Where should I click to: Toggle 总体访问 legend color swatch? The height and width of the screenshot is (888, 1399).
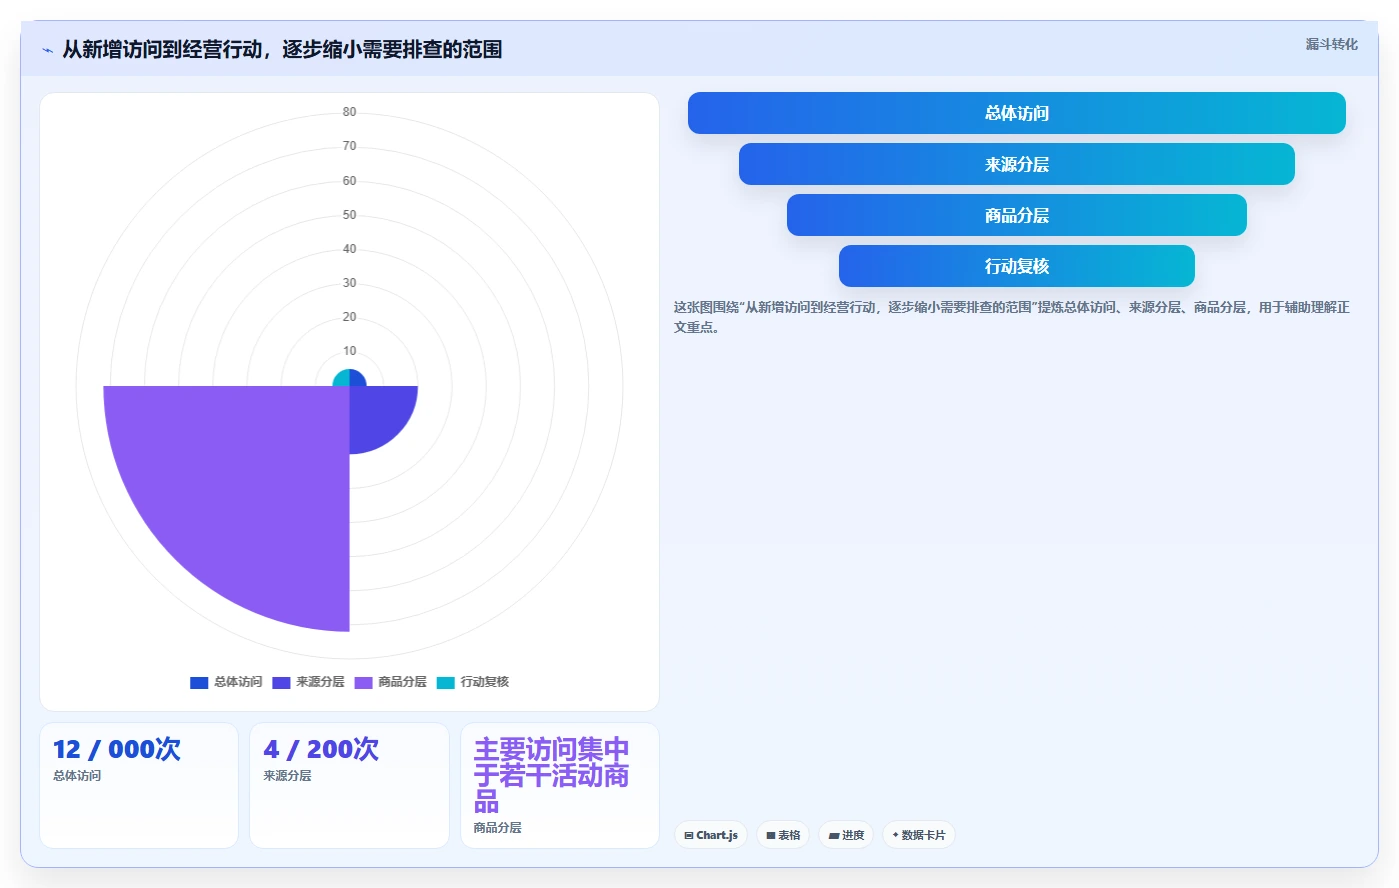199,682
